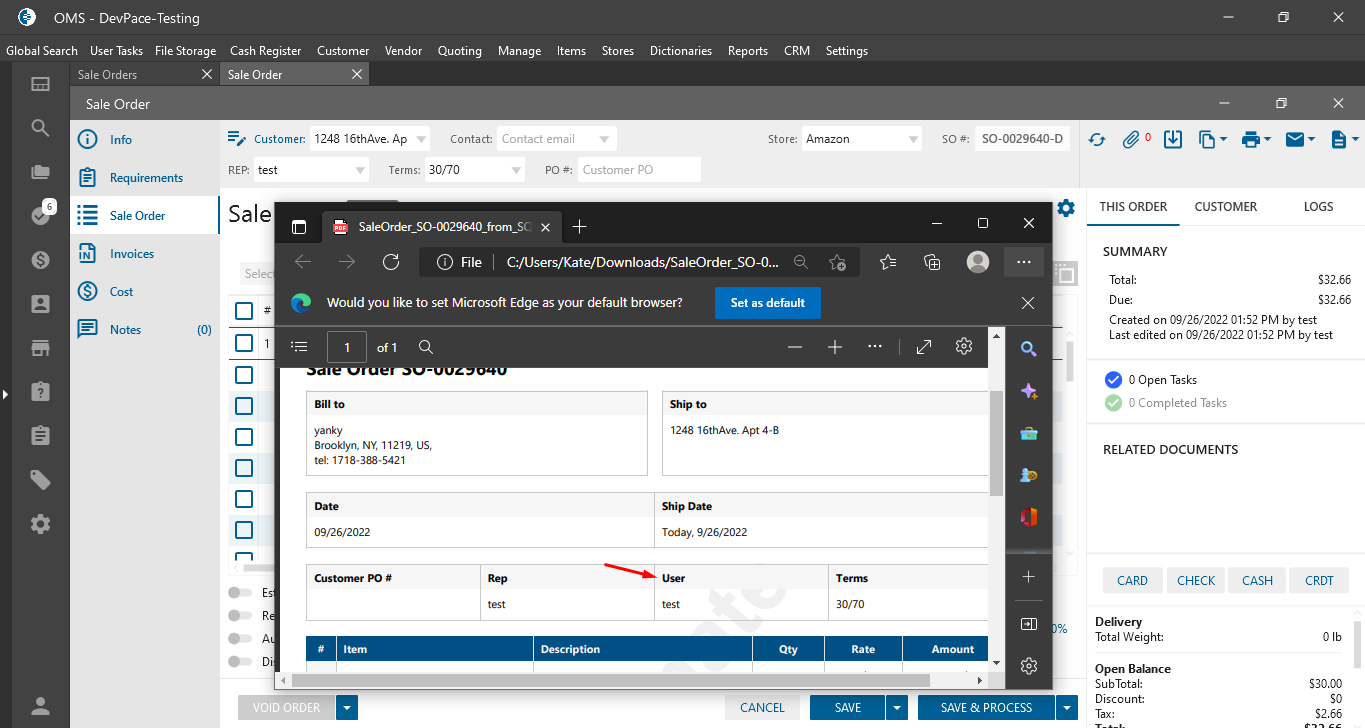1365x728 pixels.
Task: Open the dollar coin icon in OMS sidebar
Action: coord(40,260)
